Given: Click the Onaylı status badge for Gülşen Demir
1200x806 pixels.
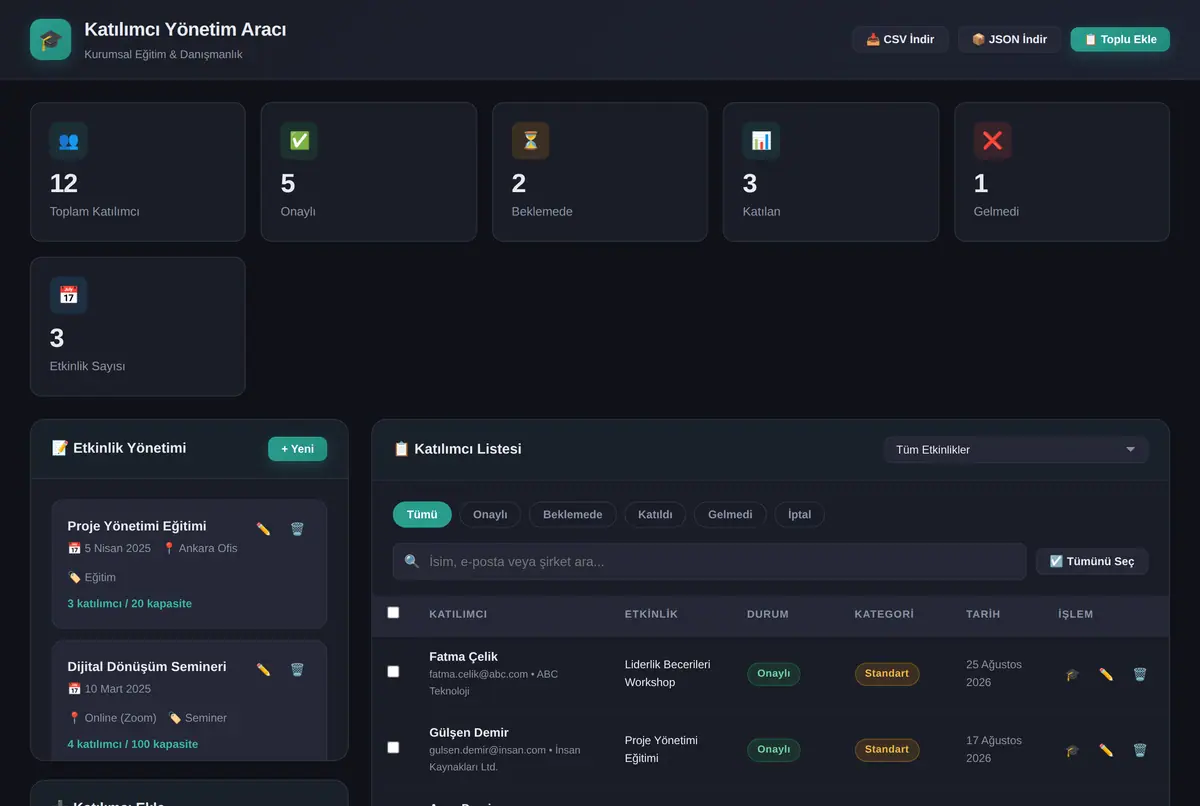Looking at the screenshot, I should pos(774,750).
